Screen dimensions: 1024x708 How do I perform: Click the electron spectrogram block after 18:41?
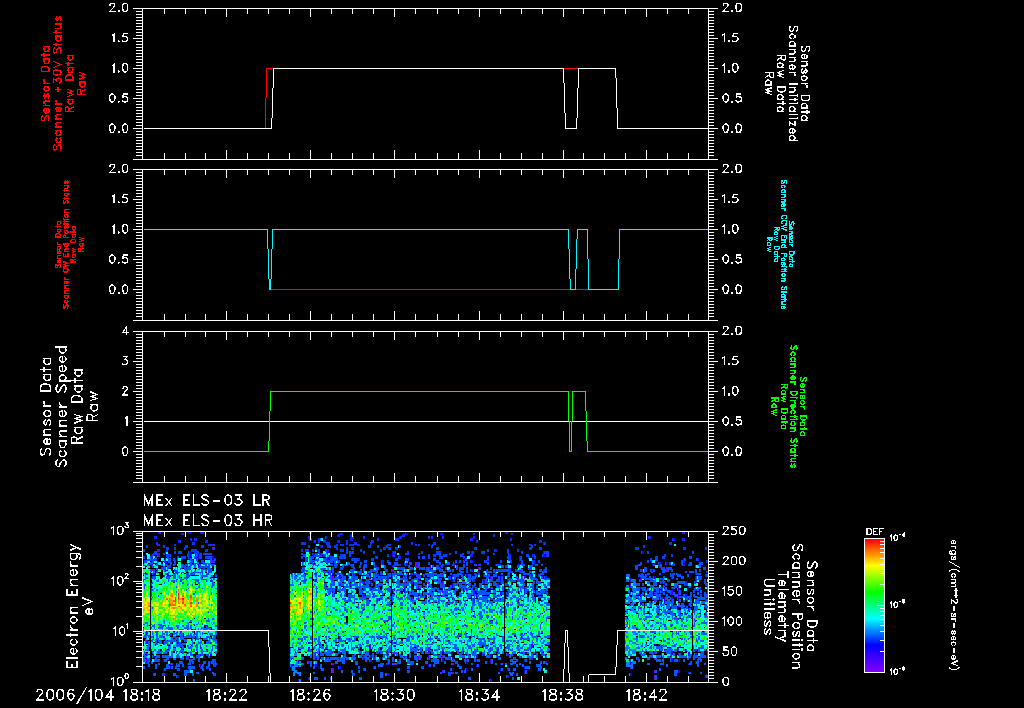click(x=667, y=605)
